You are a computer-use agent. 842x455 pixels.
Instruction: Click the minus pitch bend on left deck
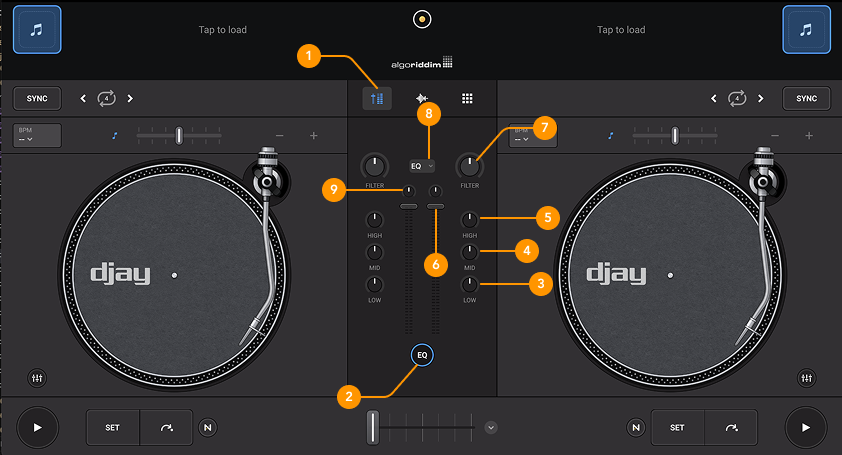[279, 136]
